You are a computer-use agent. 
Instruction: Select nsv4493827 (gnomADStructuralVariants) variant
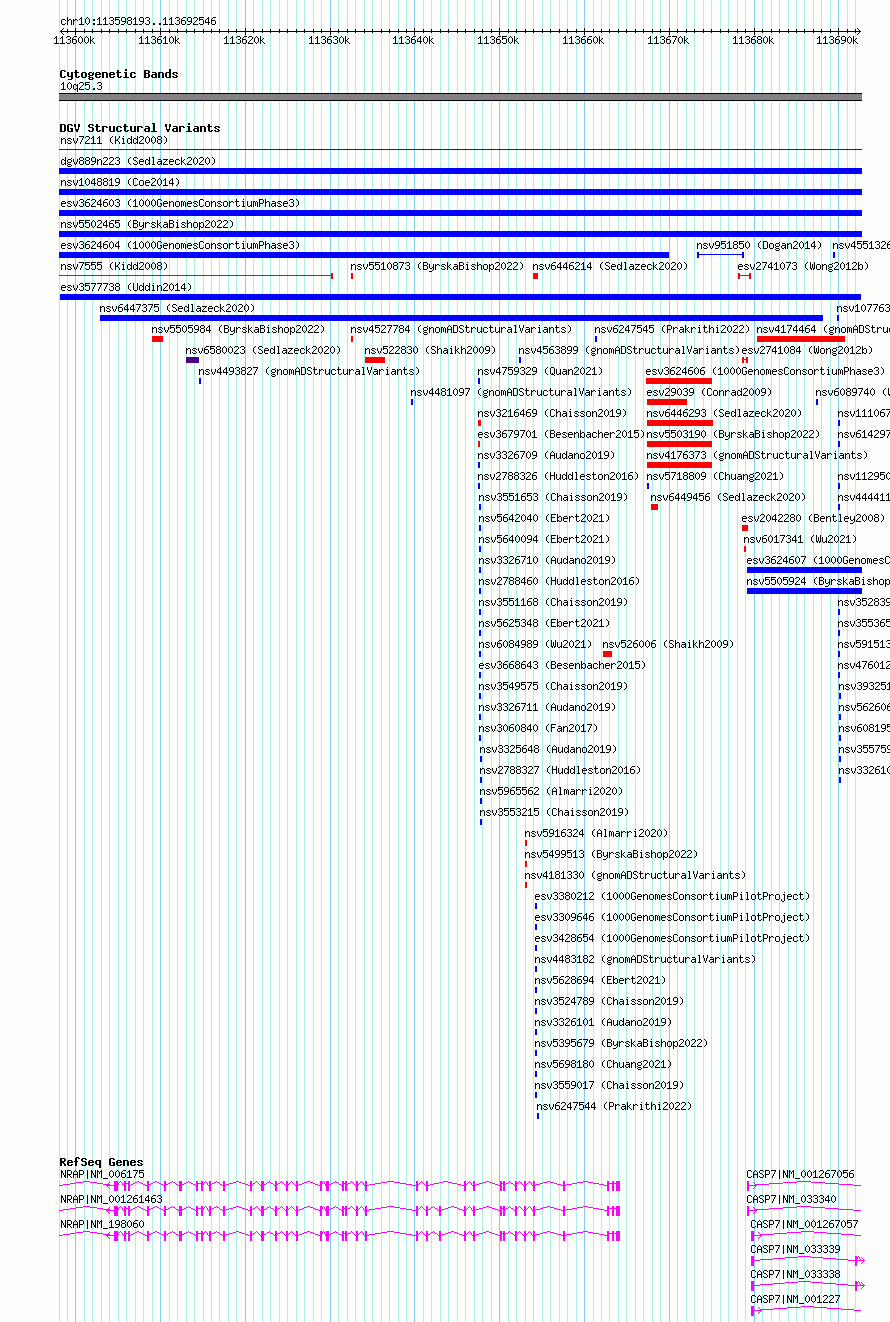pos(309,371)
